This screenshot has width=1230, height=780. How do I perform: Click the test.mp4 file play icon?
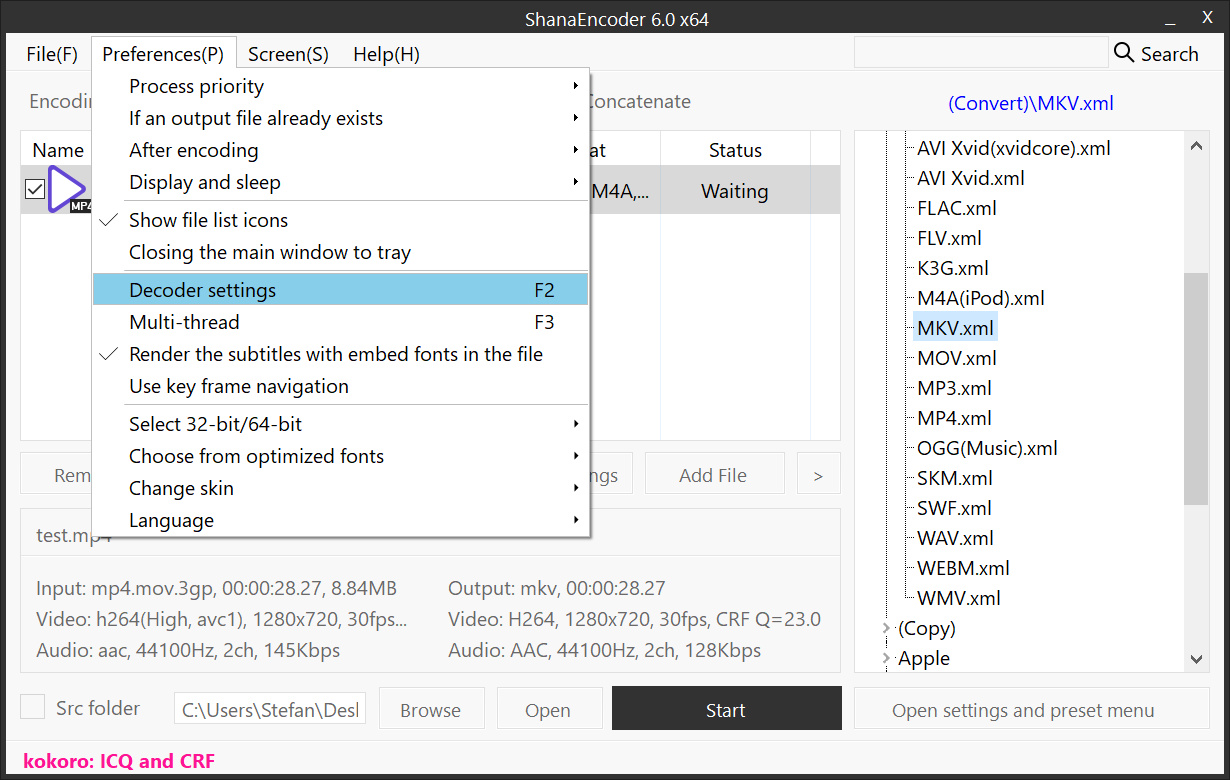[67, 189]
